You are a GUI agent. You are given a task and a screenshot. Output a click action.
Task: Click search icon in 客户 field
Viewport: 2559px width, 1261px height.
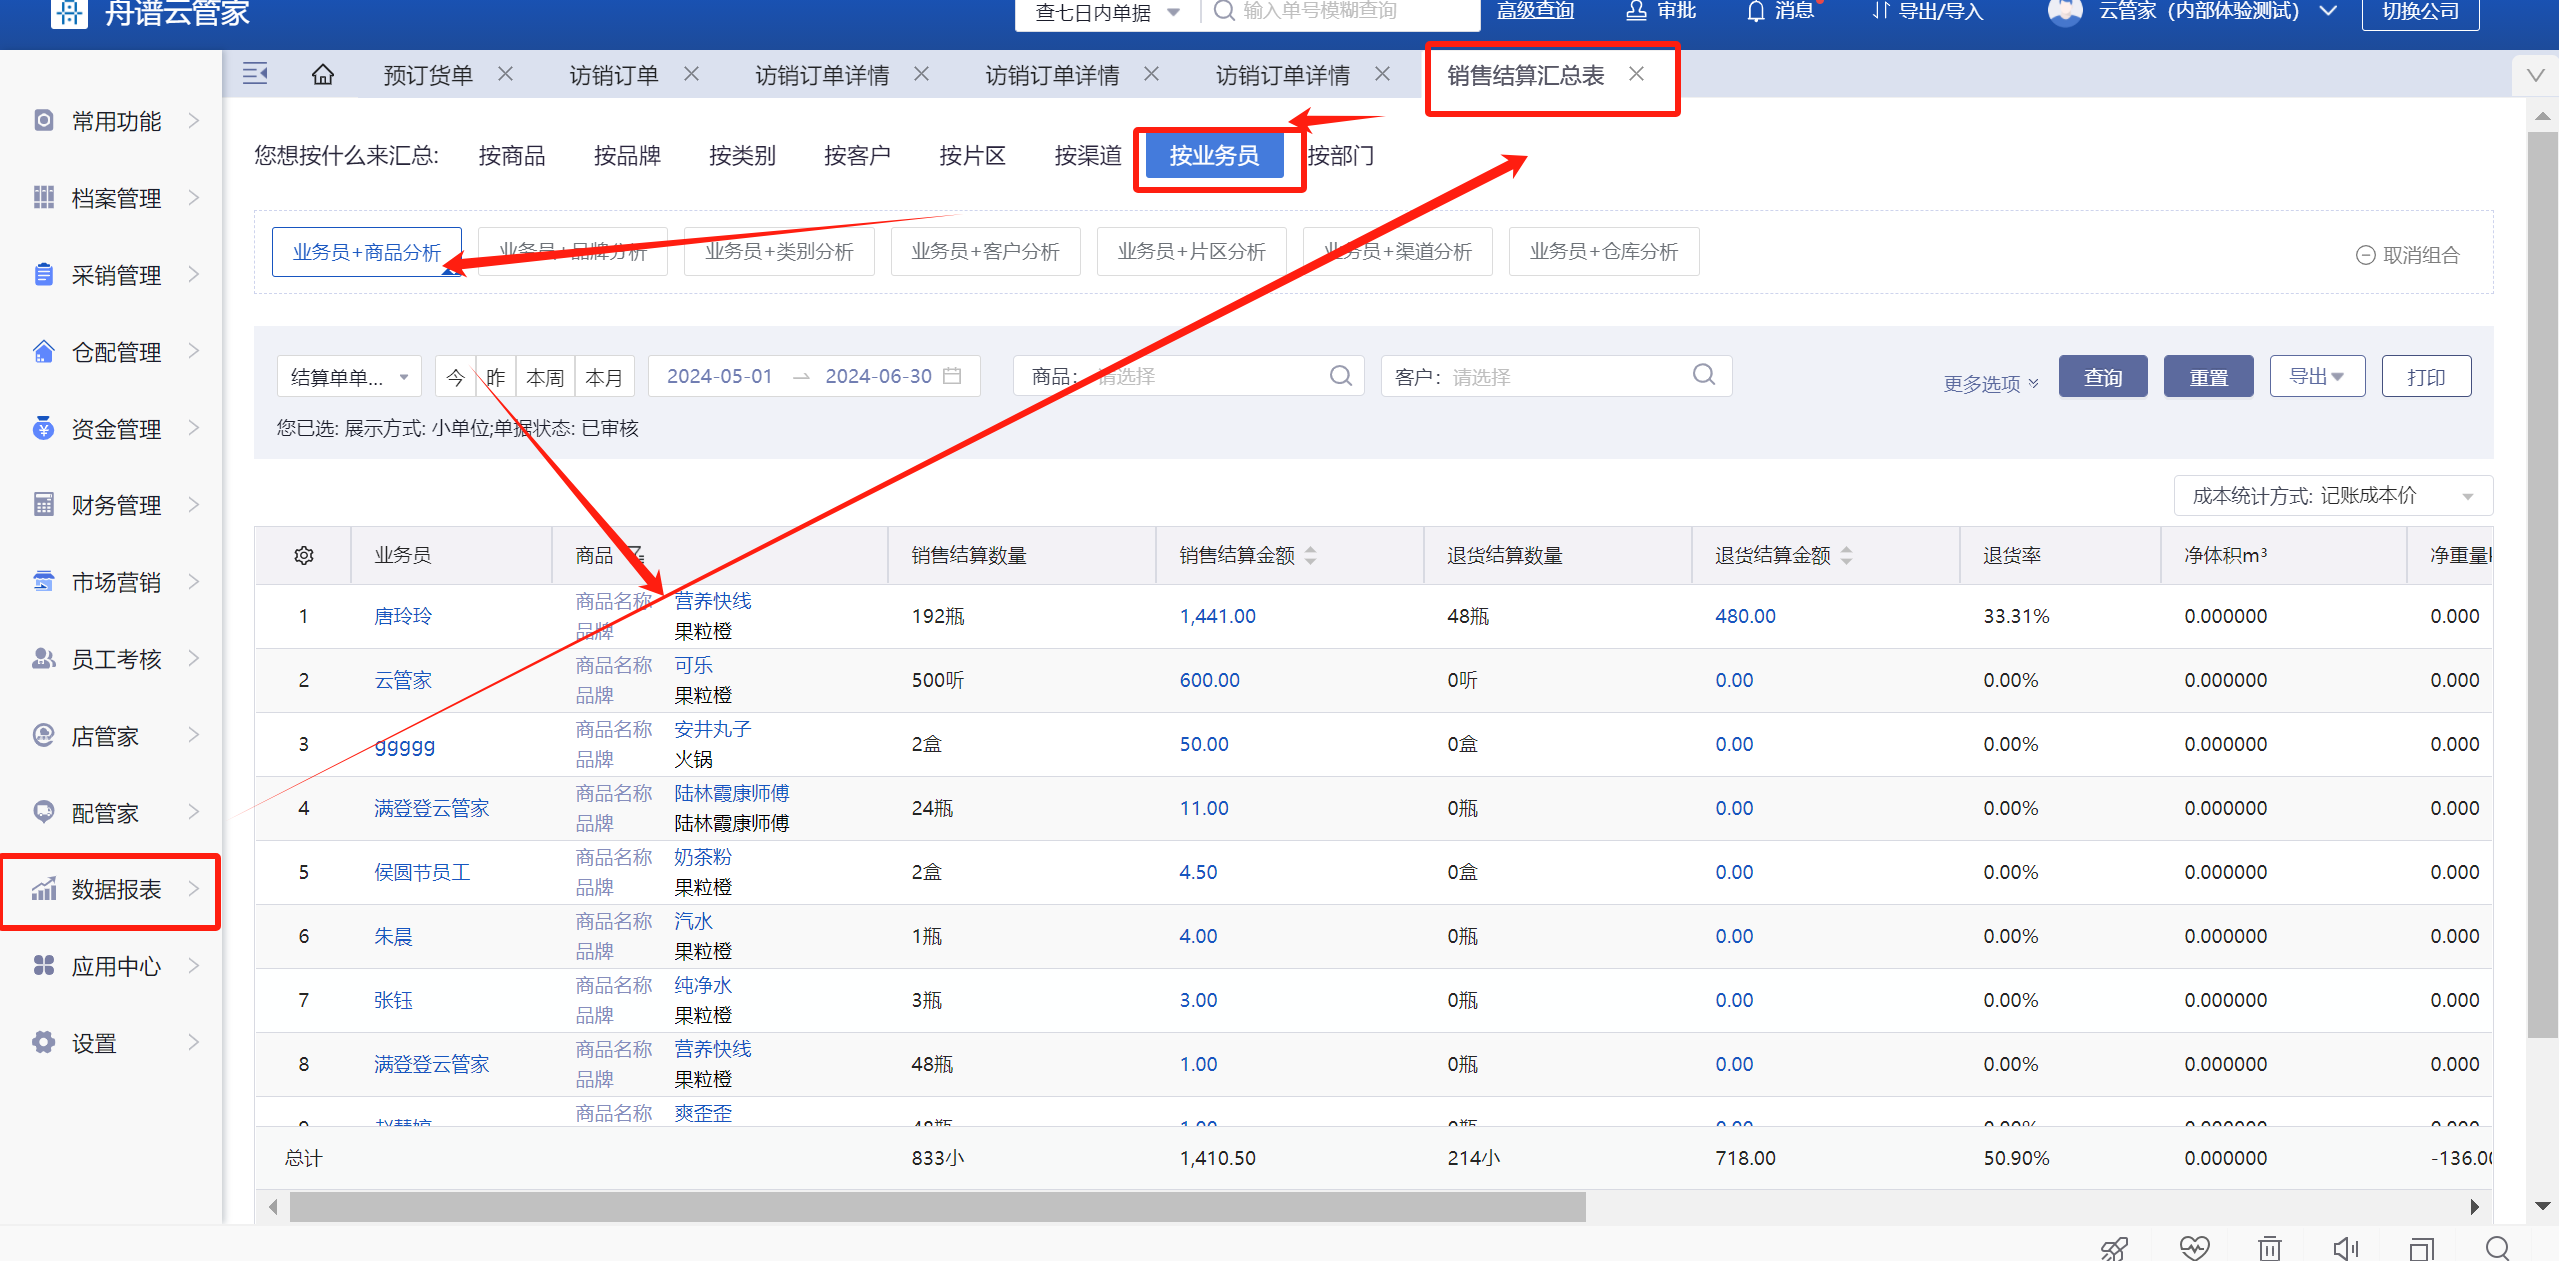point(1704,375)
